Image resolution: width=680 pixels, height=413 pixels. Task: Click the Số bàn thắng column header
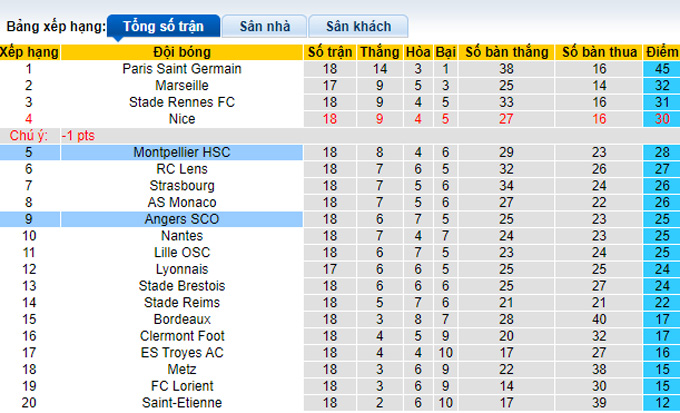click(505, 51)
